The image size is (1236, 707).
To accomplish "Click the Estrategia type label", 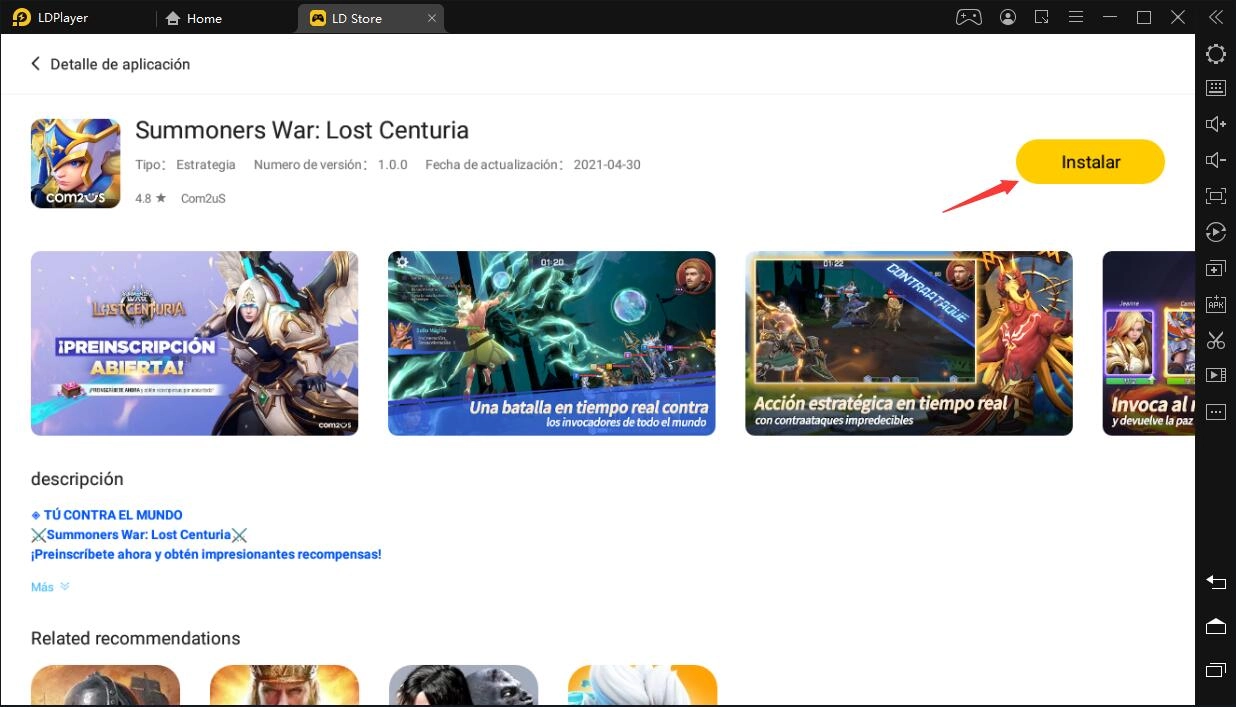I will point(206,165).
